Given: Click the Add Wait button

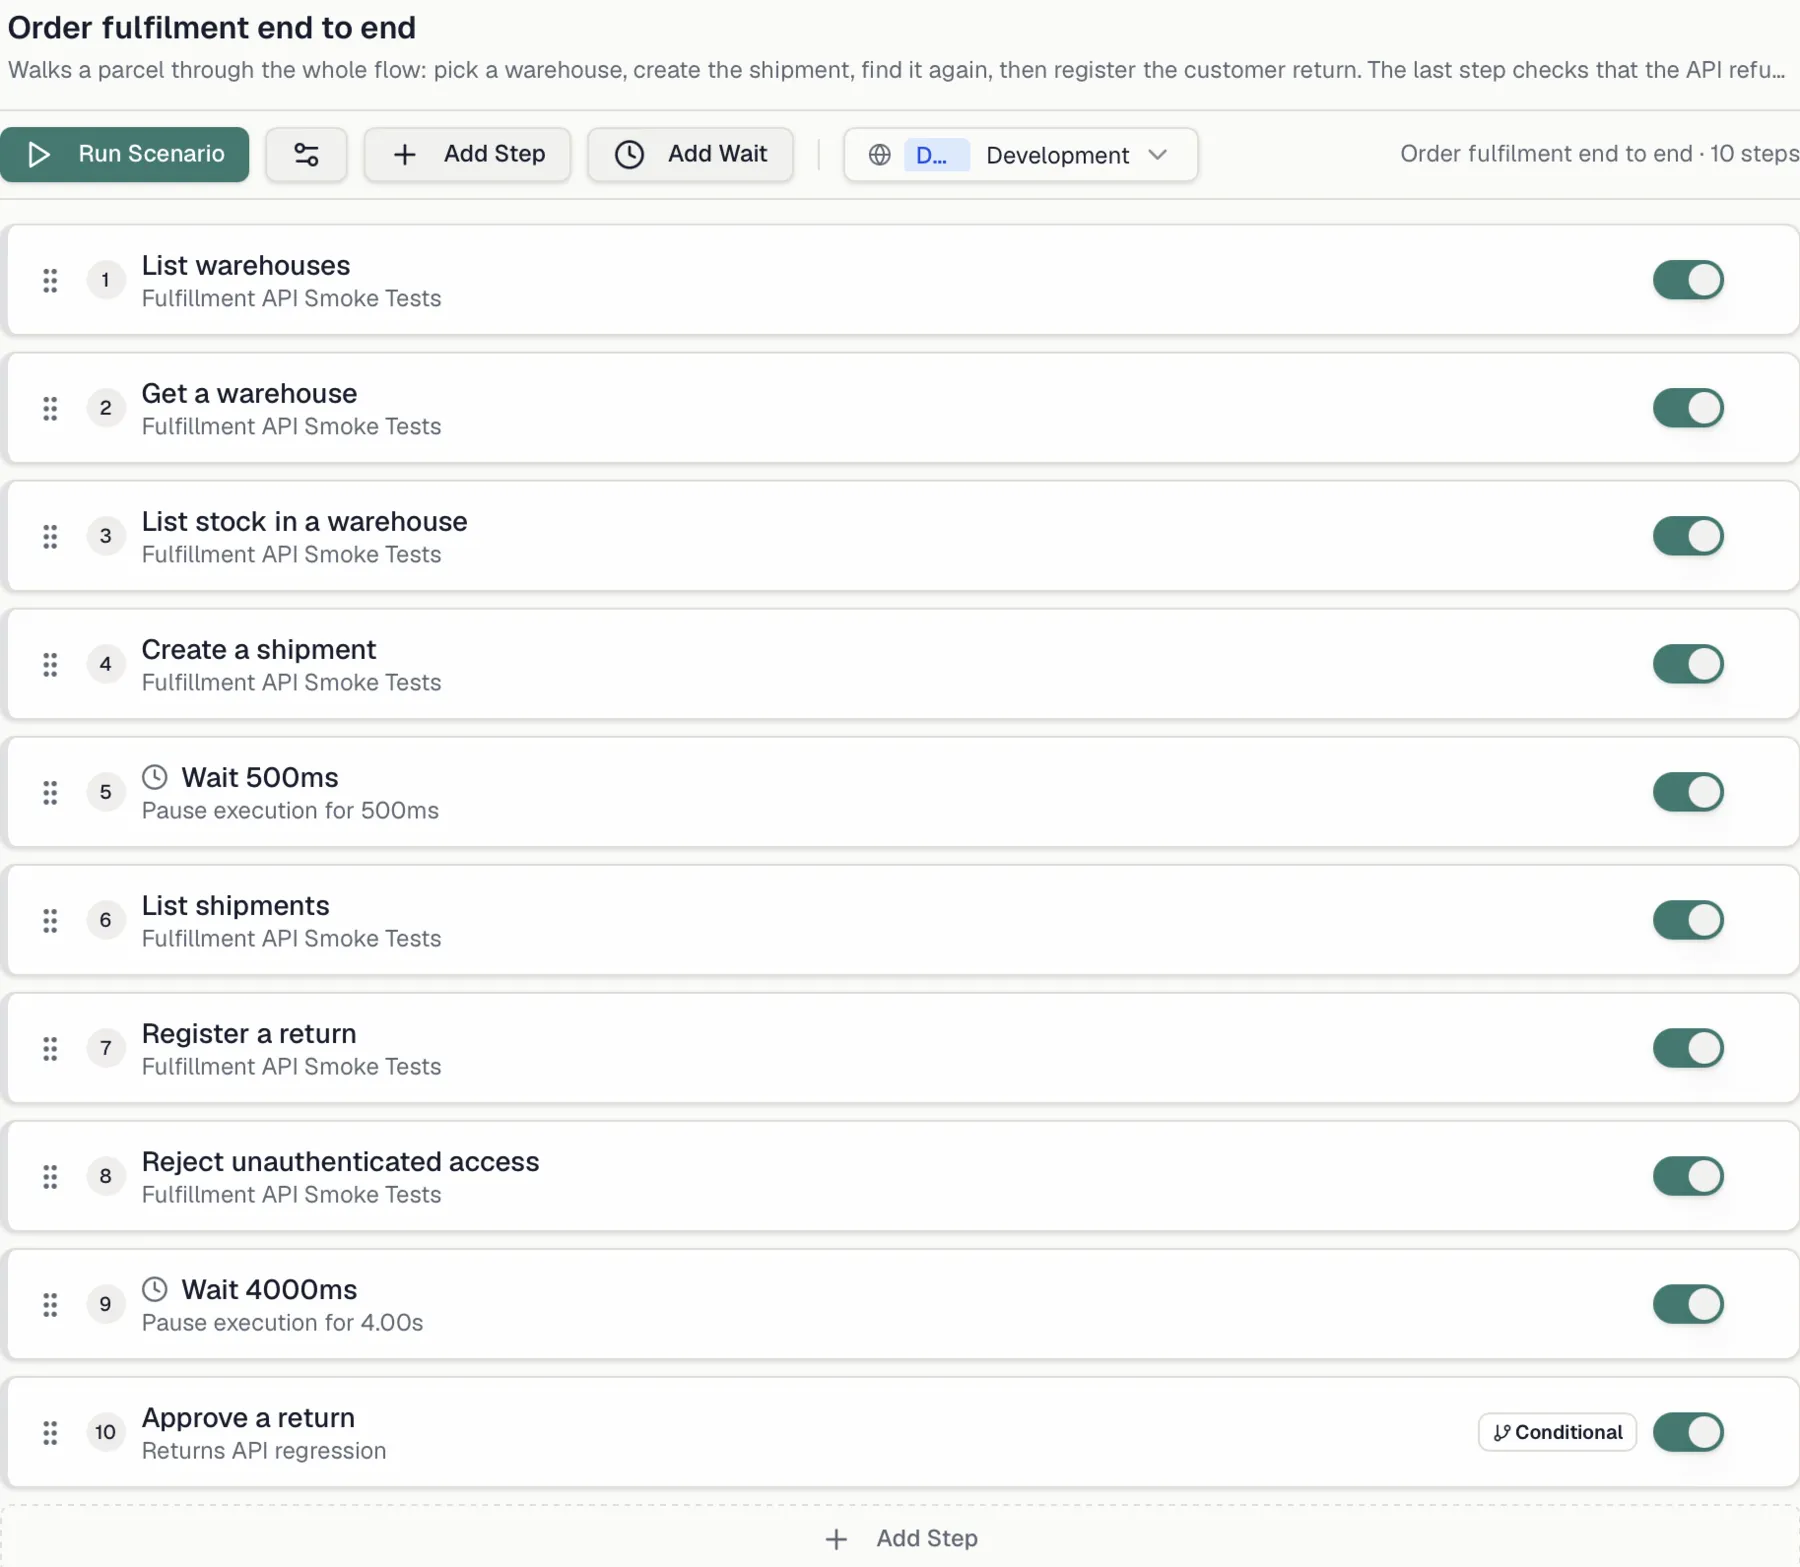Looking at the screenshot, I should tap(690, 154).
